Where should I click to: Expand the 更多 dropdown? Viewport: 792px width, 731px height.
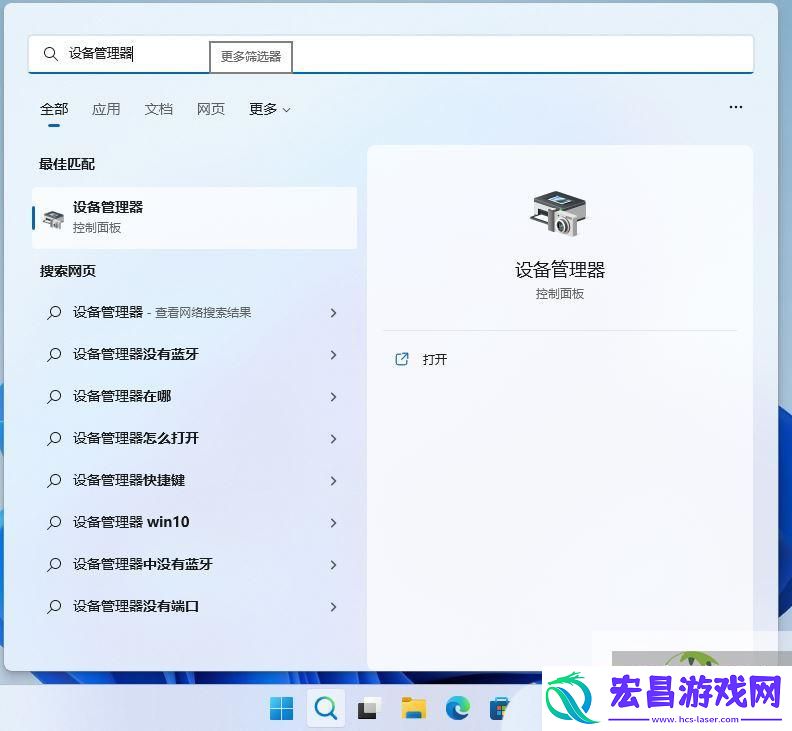coord(270,109)
